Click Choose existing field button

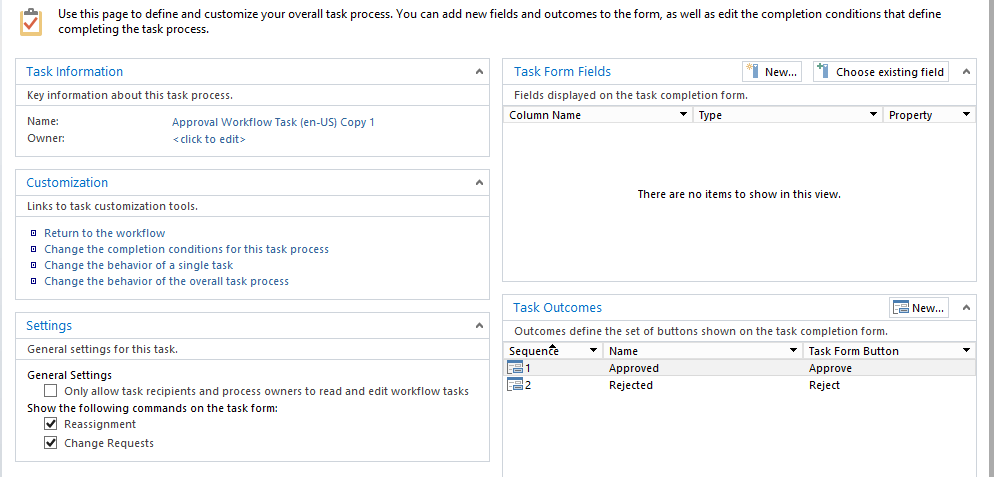[x=881, y=72]
